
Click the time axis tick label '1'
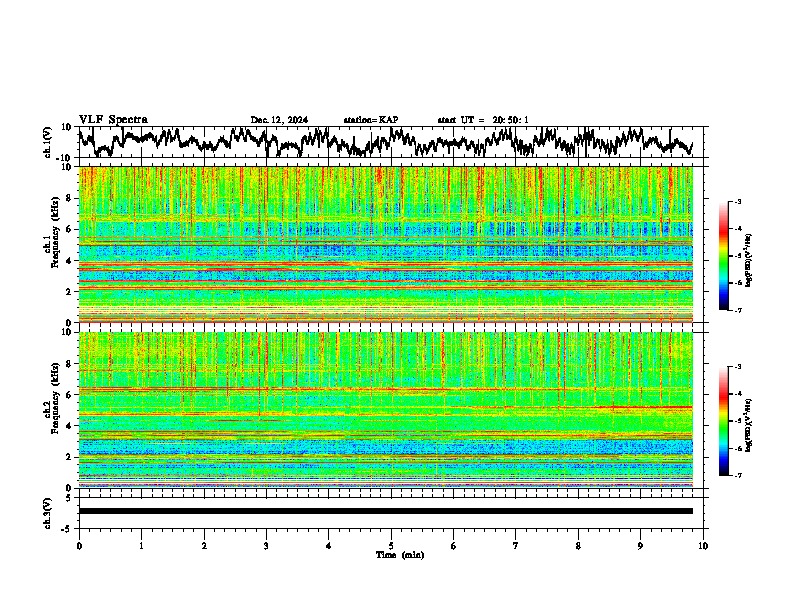141,546
